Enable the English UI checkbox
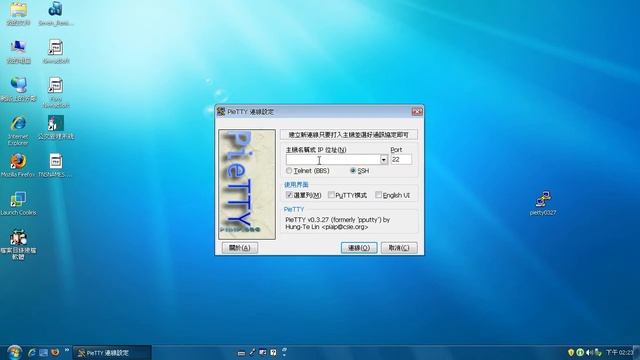Screen dimensions: 640x360 pos(378,195)
